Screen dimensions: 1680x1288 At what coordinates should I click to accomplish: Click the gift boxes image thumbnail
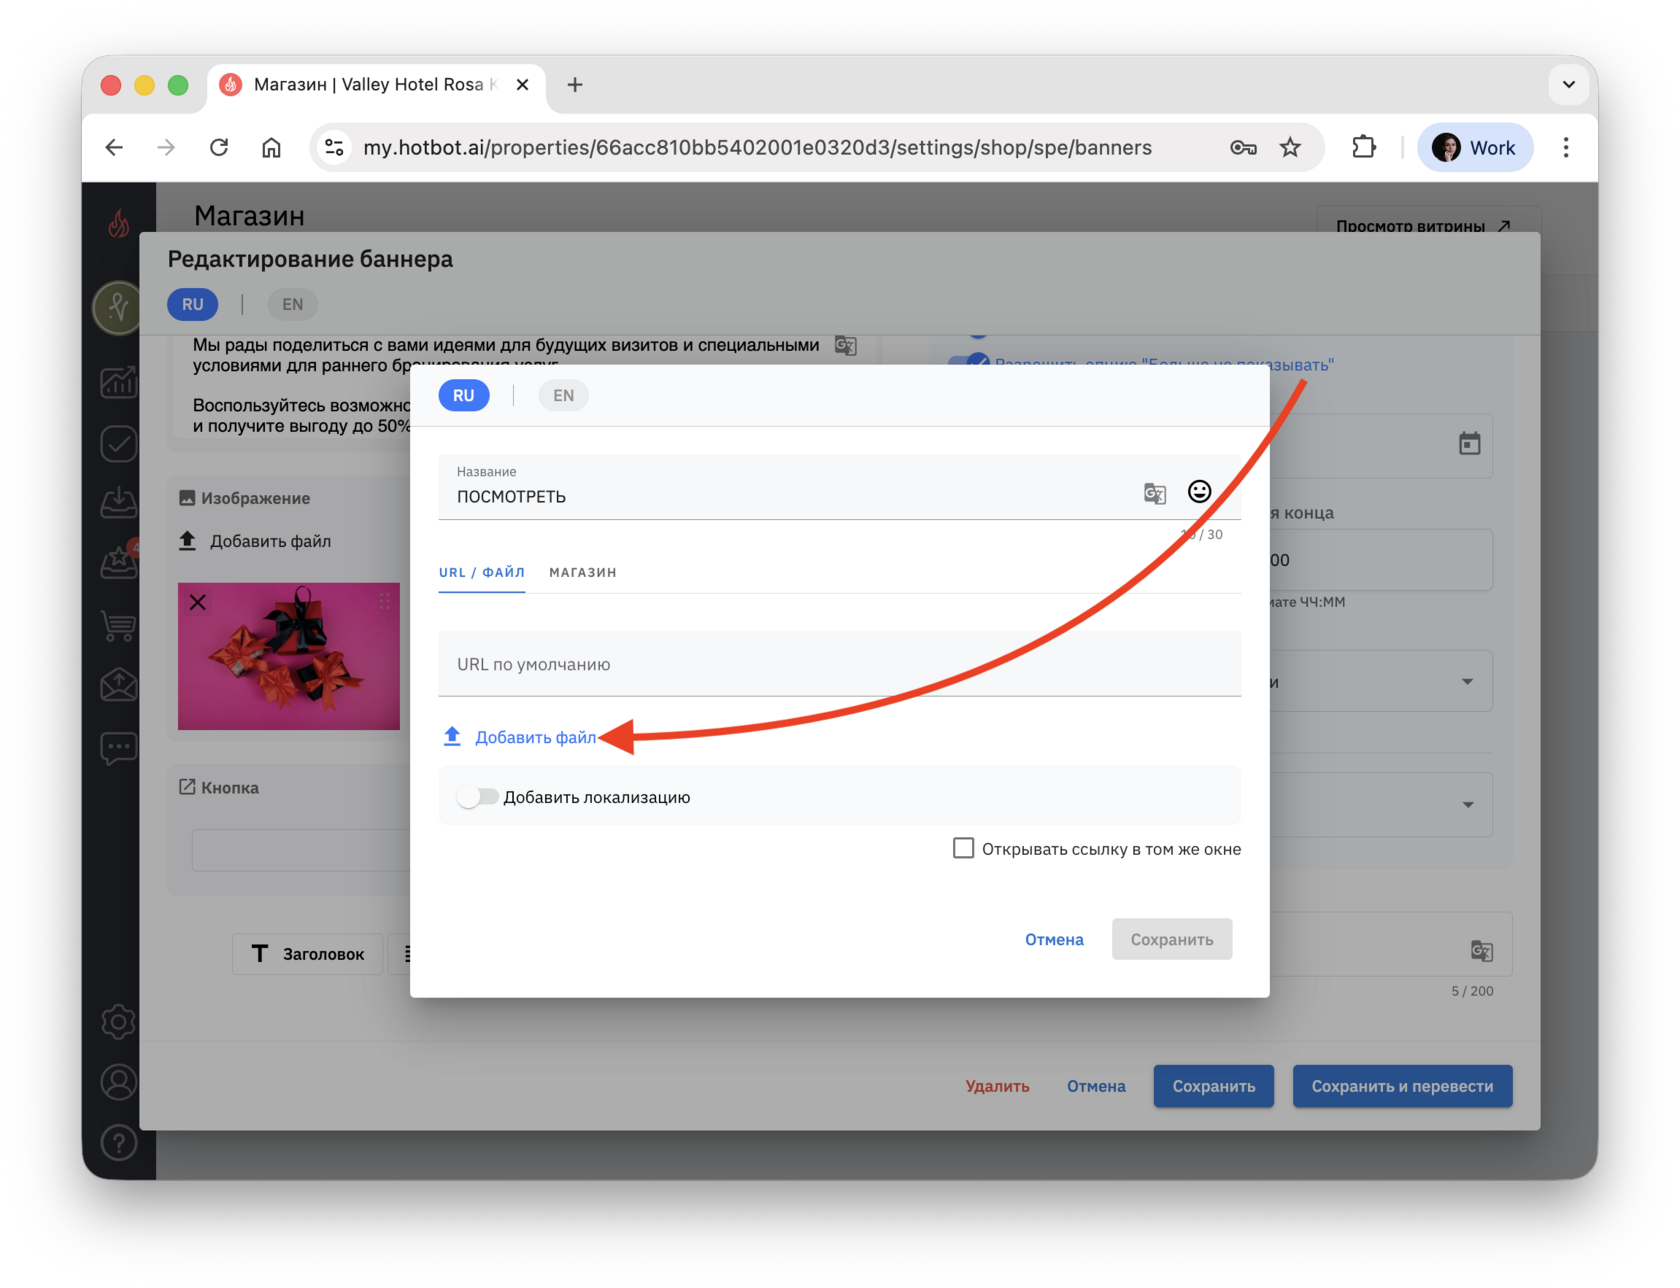[x=289, y=656]
